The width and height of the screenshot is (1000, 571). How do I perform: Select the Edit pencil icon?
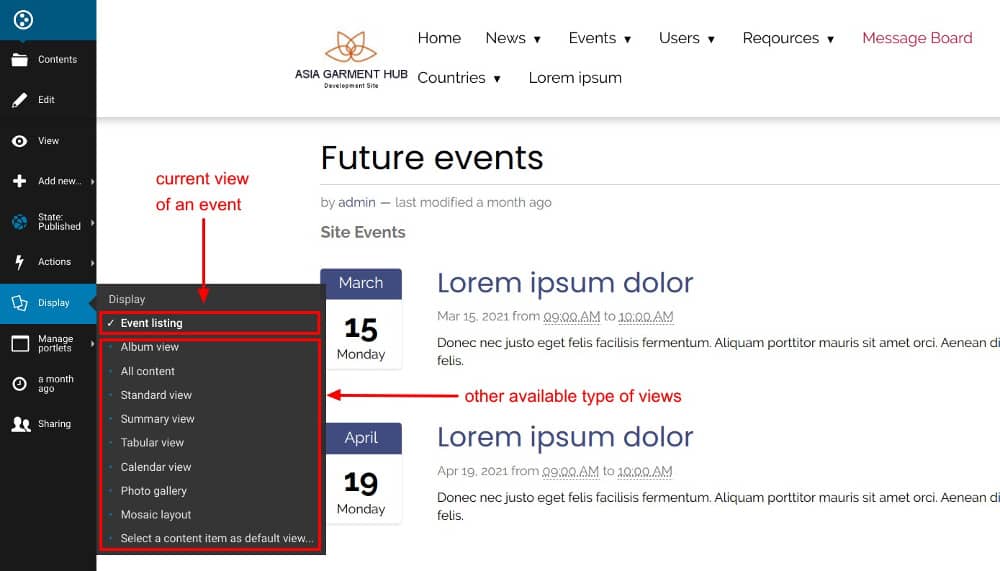pos(19,100)
